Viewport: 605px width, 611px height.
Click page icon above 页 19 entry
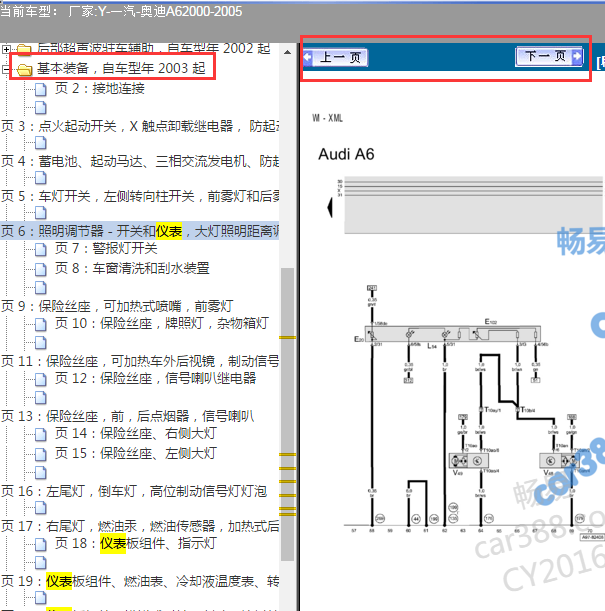pyautogui.click(x=41, y=563)
